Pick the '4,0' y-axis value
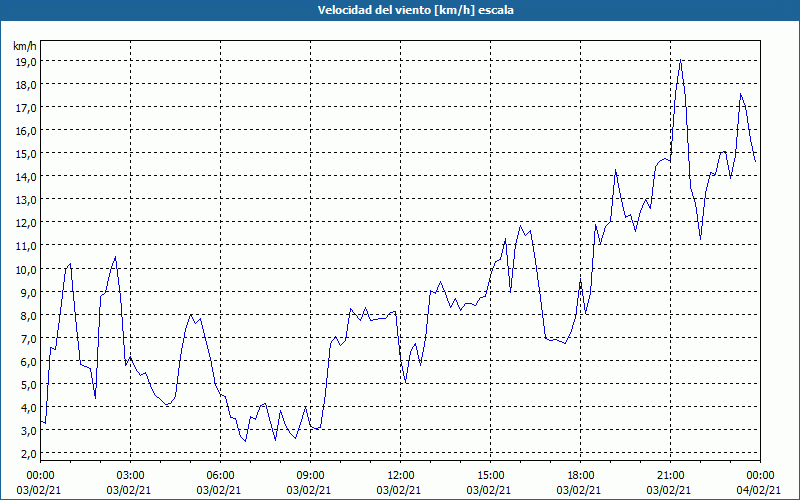 [29, 408]
